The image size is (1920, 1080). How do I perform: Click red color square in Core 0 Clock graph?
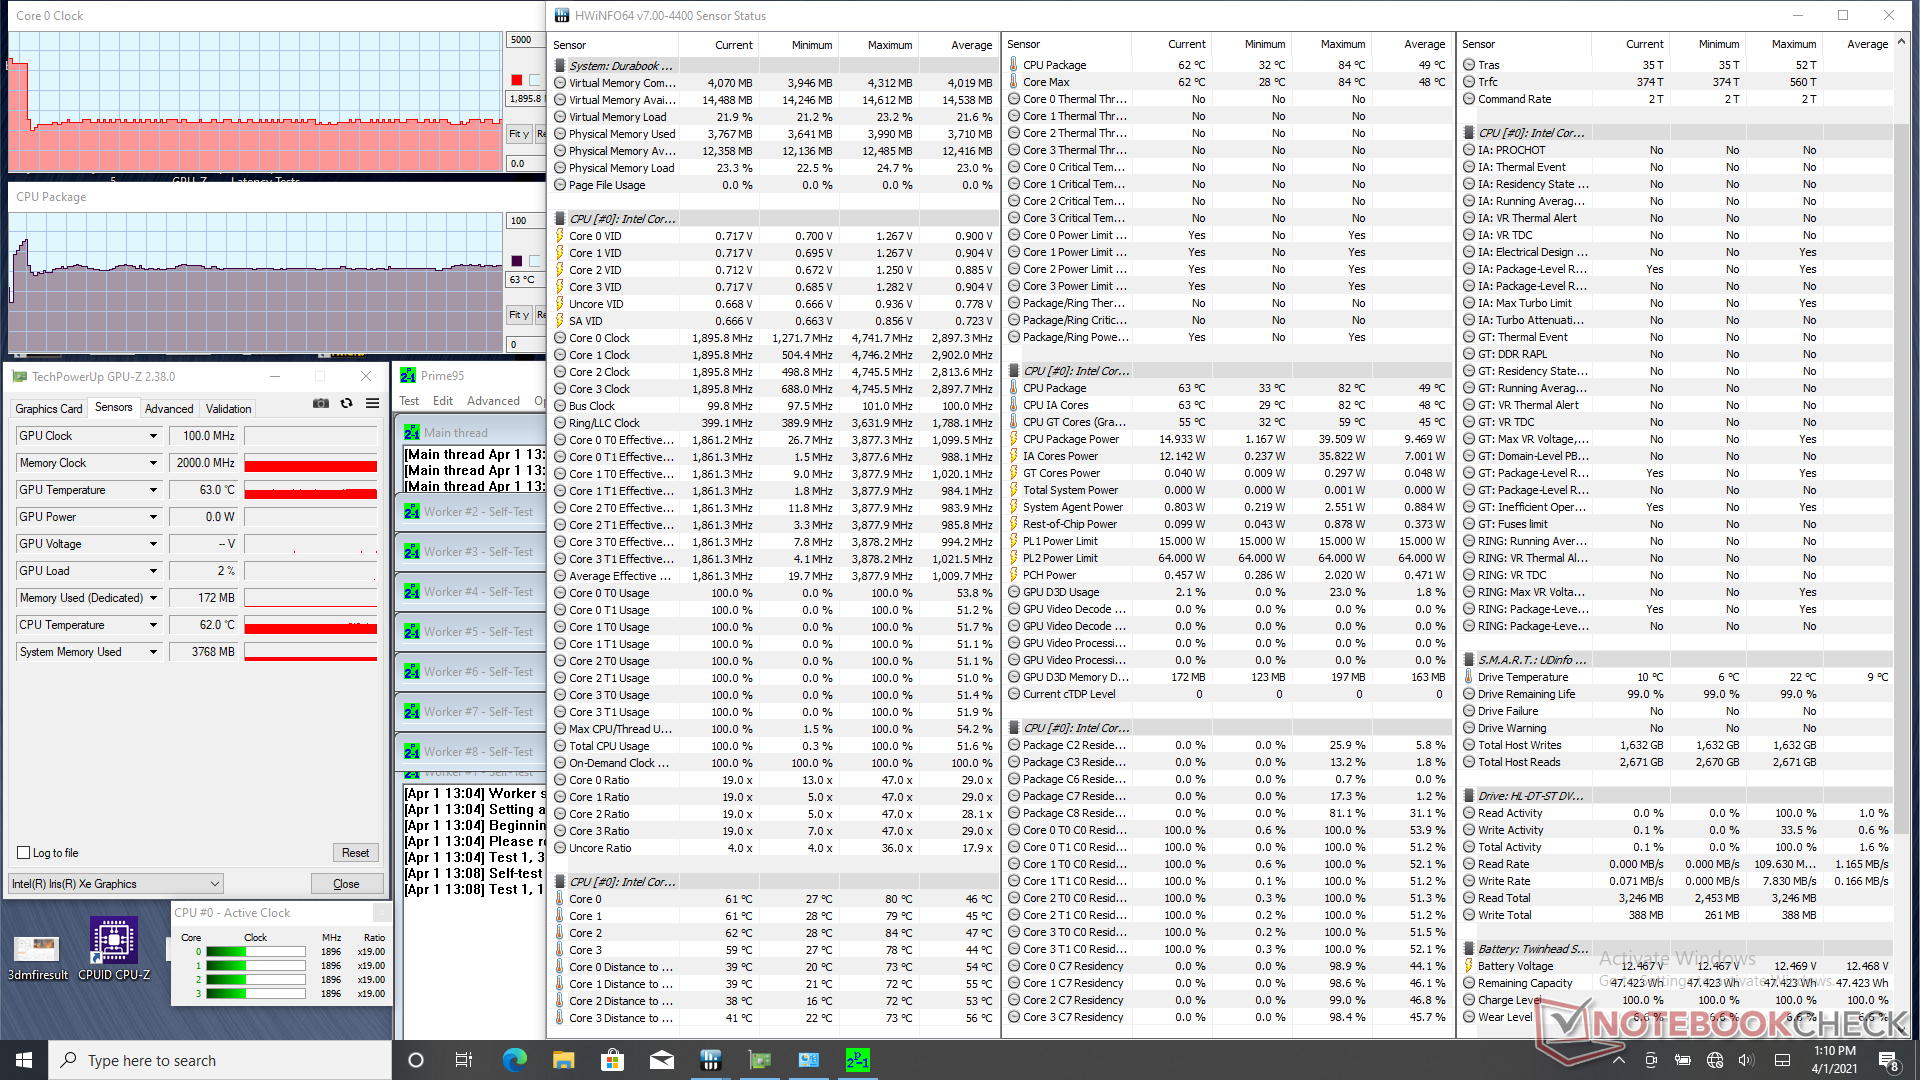[x=516, y=80]
